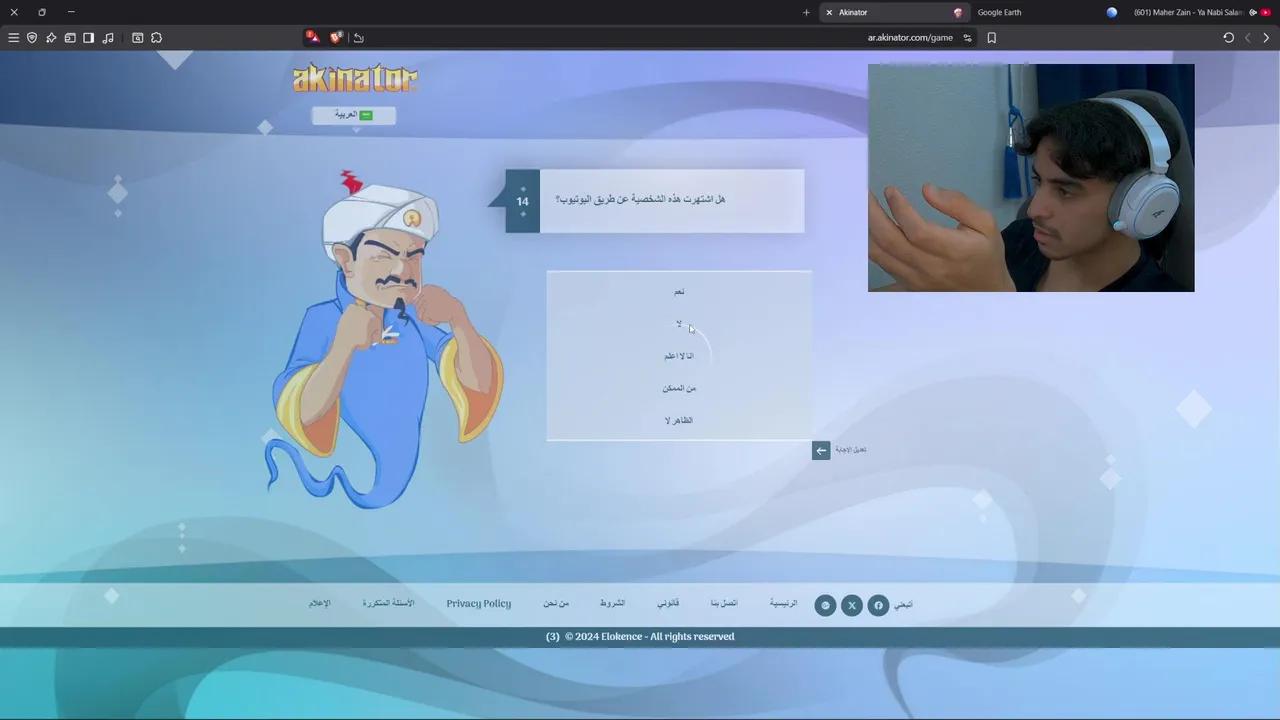Click the address bar showing ar.akinator.com/game
Viewport: 1280px width, 720px height.
click(910, 38)
